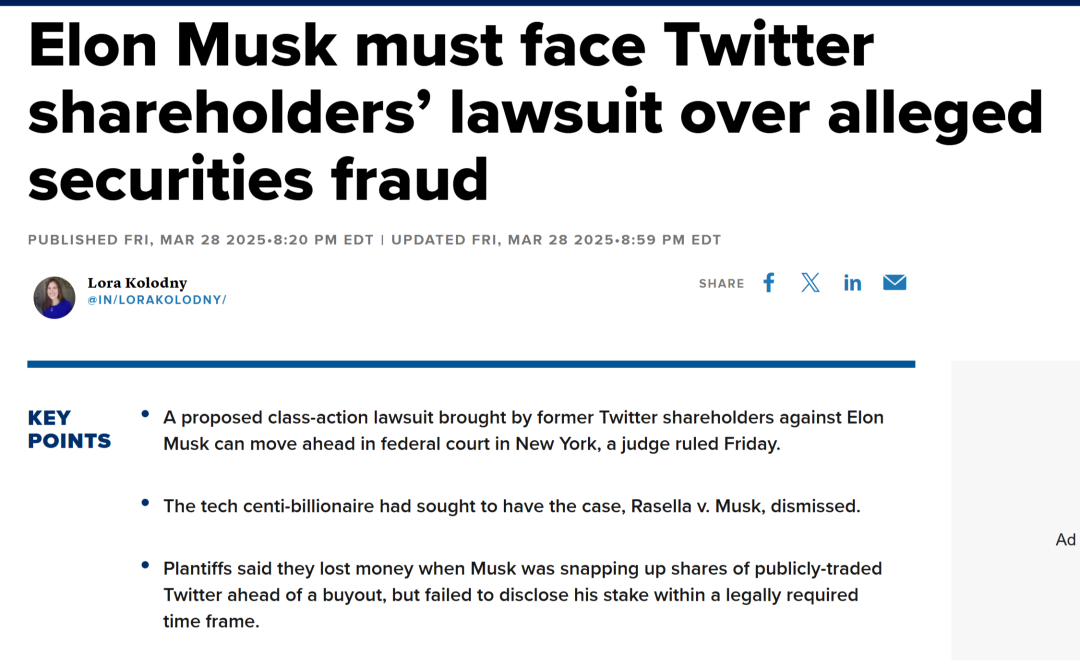Share the article by email envelope icon
This screenshot has width=1080, height=667.
coord(895,283)
